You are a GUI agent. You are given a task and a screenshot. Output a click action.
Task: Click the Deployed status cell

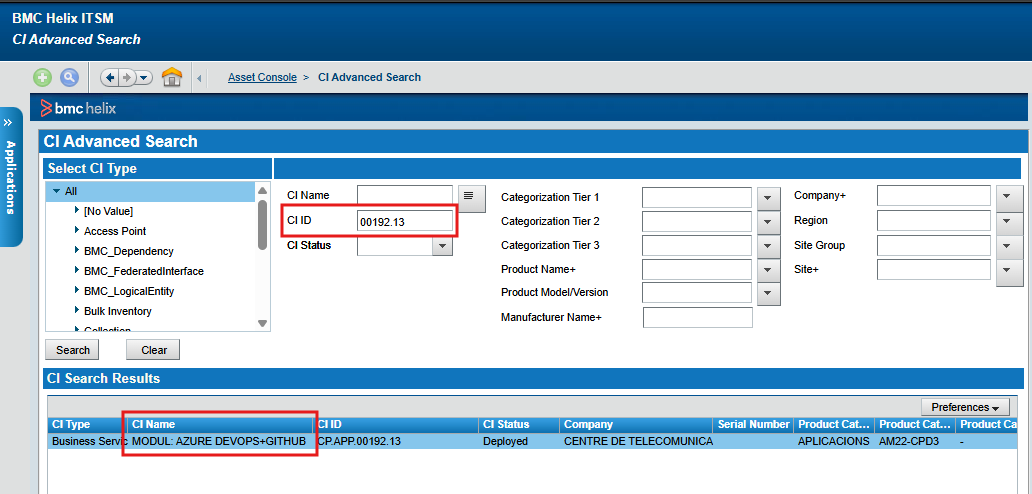click(x=519, y=441)
